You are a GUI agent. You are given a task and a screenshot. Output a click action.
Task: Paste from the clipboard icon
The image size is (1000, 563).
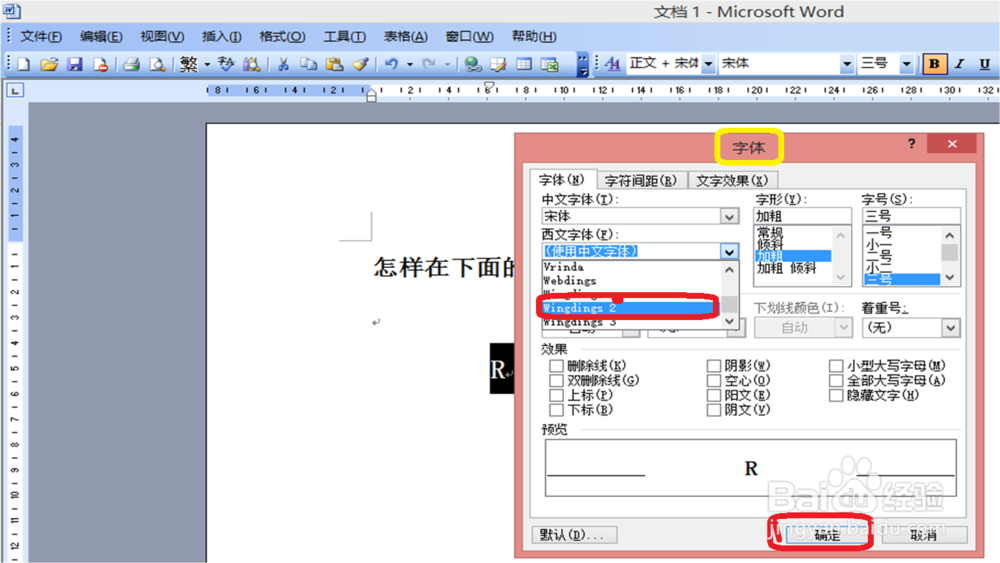click(334, 64)
